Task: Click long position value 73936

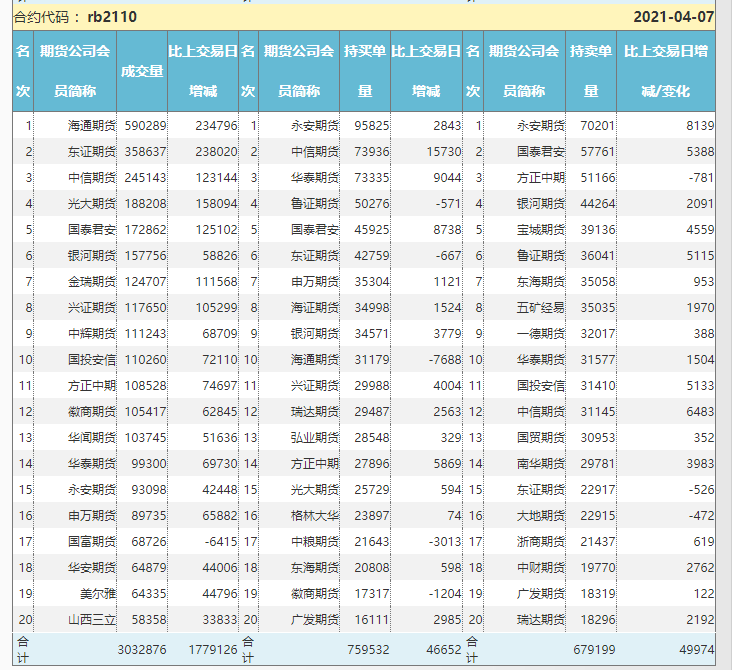Action: pyautogui.click(x=372, y=151)
